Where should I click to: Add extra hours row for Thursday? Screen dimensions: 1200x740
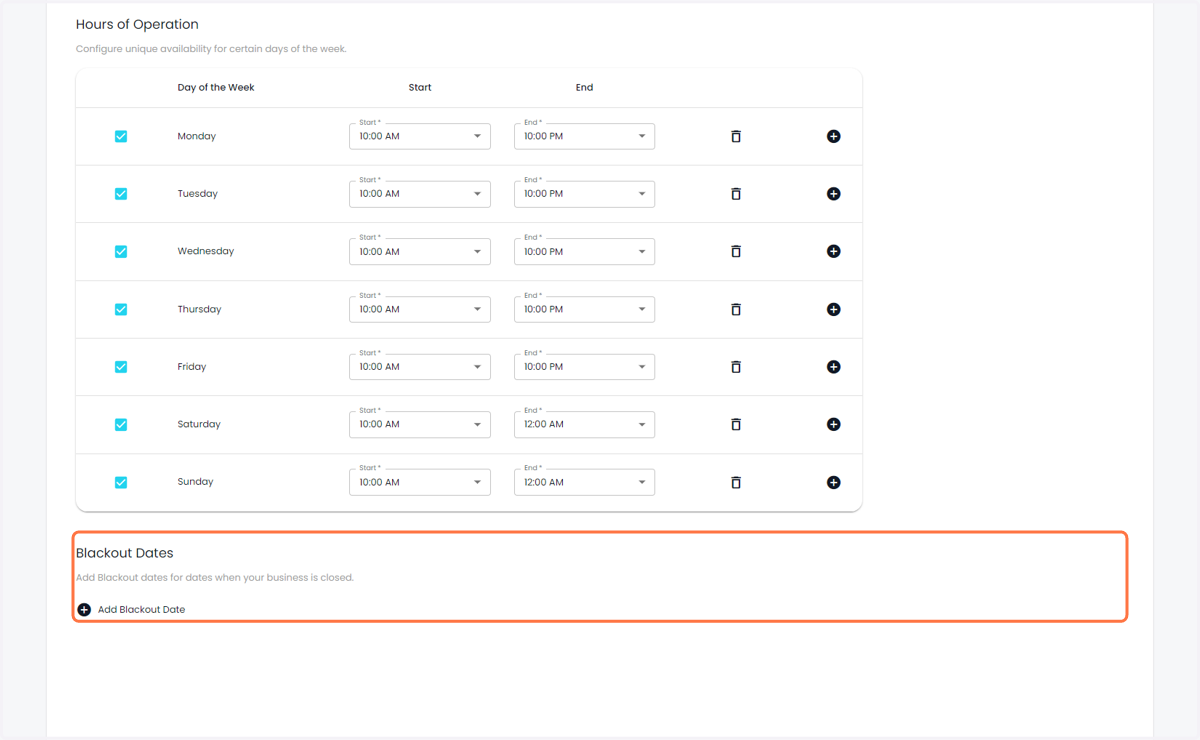[x=833, y=309]
